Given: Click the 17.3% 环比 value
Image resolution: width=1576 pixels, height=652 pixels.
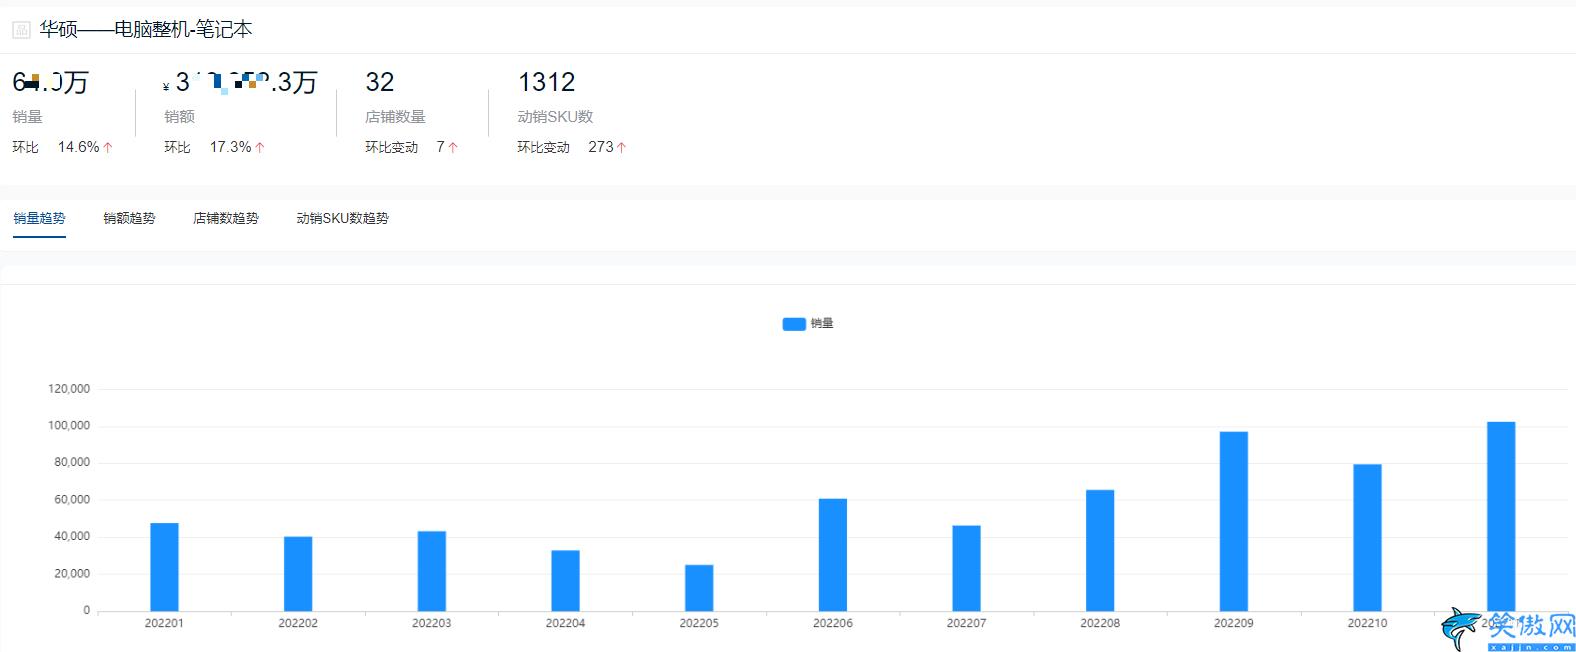Looking at the screenshot, I should pyautogui.click(x=230, y=147).
